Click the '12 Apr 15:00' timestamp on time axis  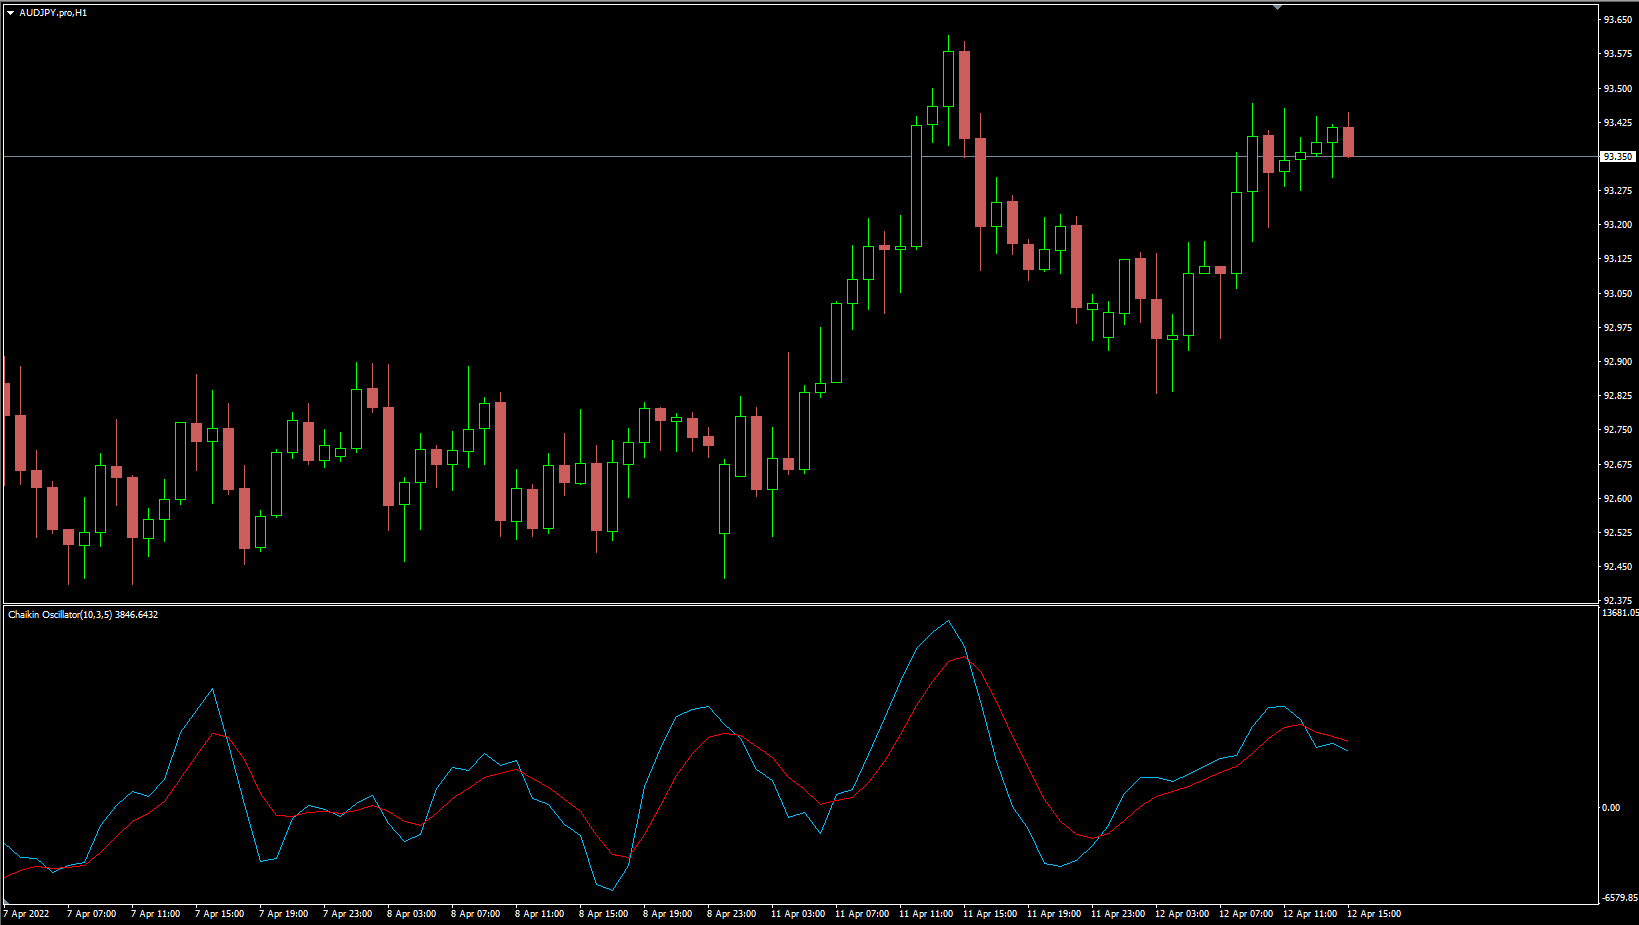1374,913
